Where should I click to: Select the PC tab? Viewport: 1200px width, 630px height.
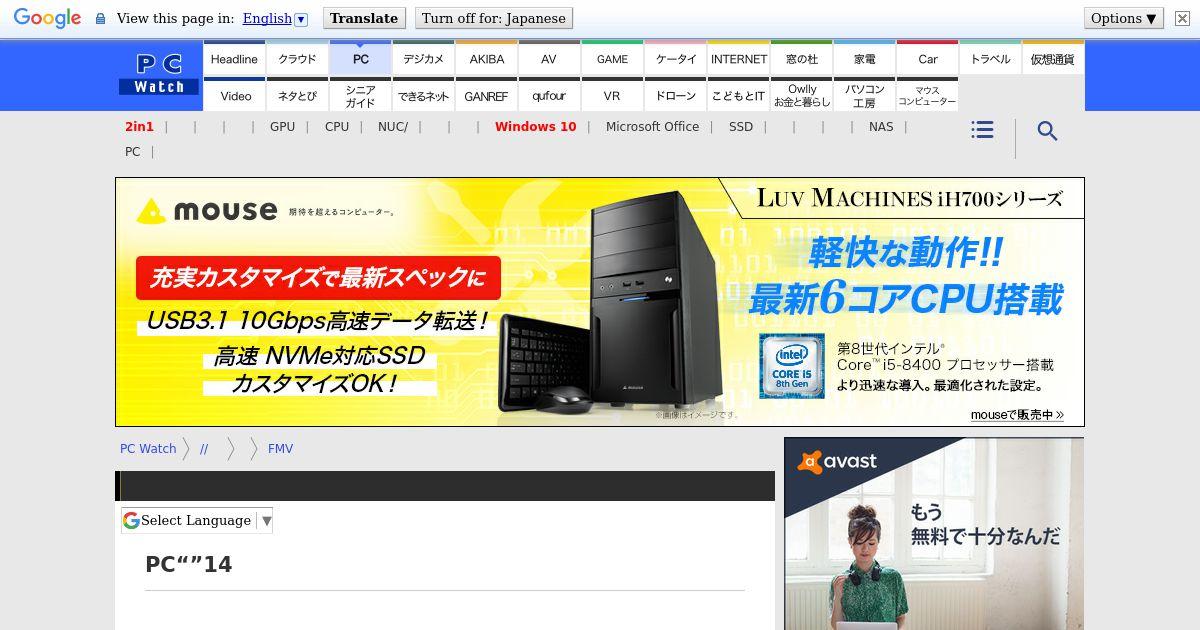click(360, 58)
